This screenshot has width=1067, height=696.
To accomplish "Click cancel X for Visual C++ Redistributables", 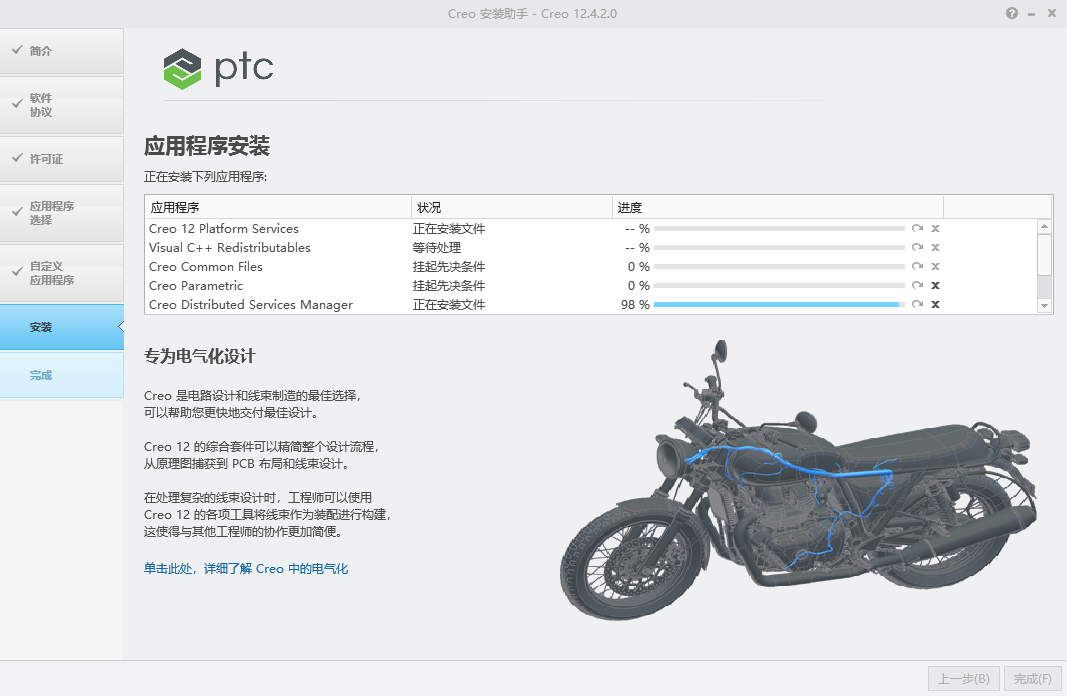I will [x=935, y=248].
